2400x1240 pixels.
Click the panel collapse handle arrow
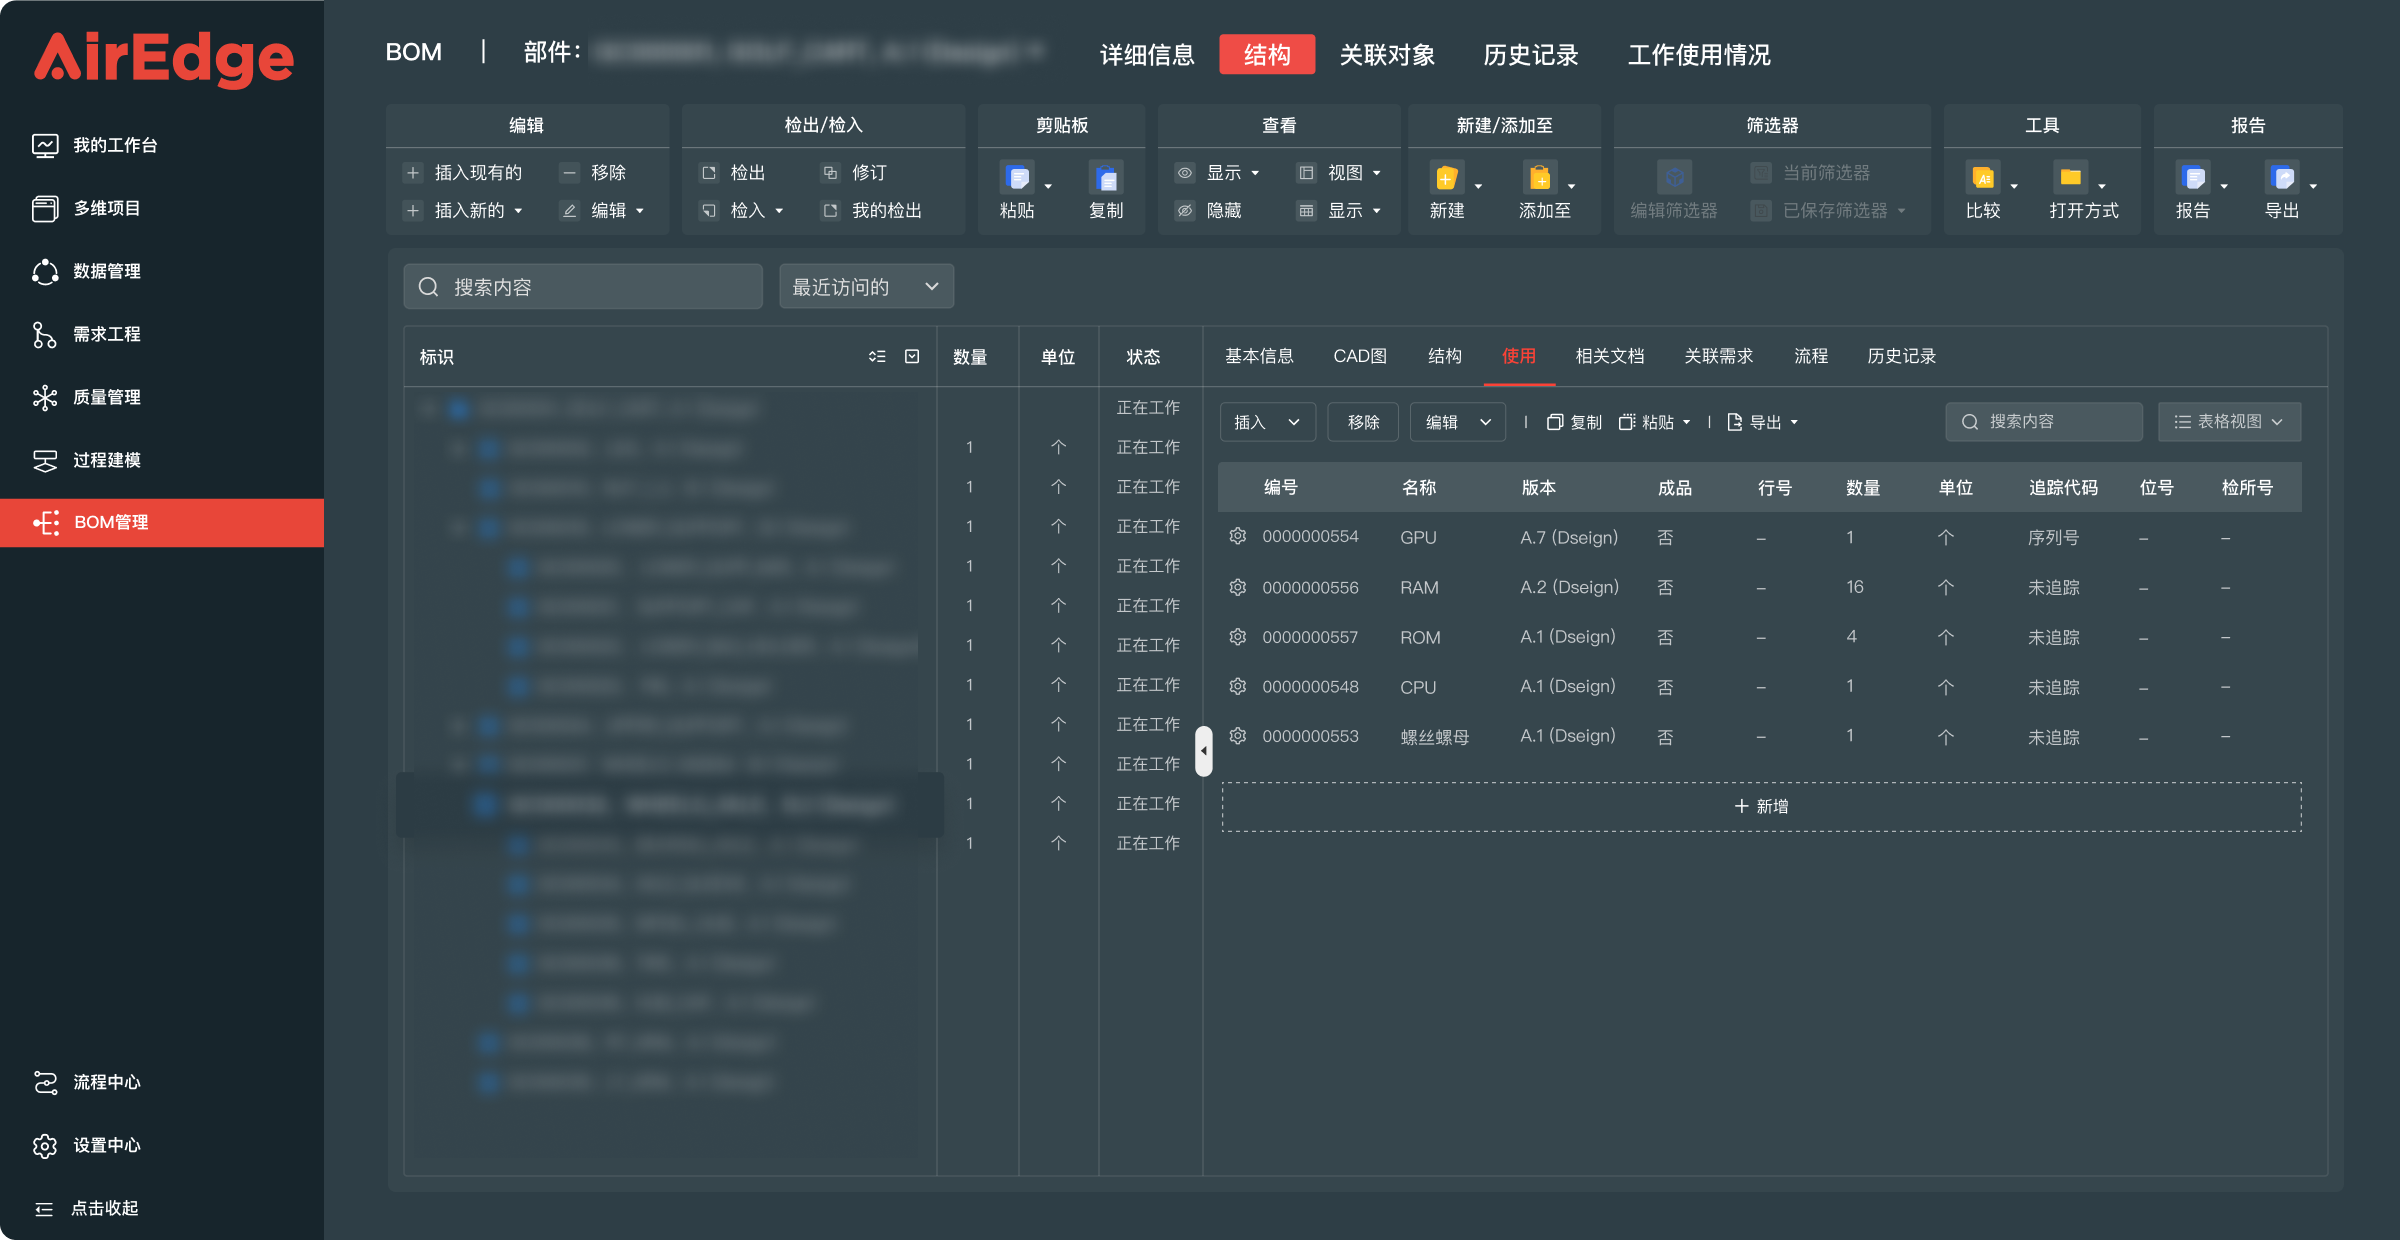(x=1204, y=751)
